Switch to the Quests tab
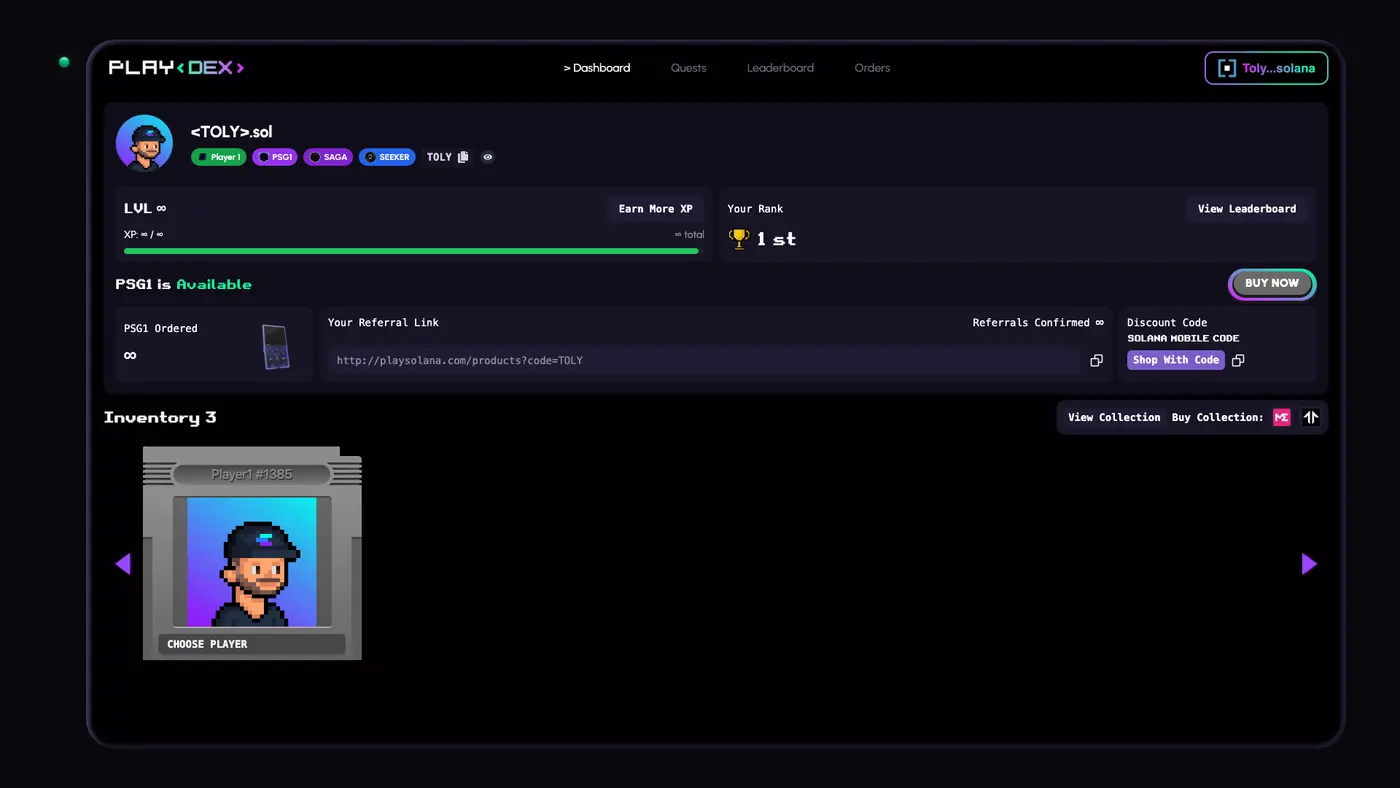1400x788 pixels. pyautogui.click(x=688, y=68)
